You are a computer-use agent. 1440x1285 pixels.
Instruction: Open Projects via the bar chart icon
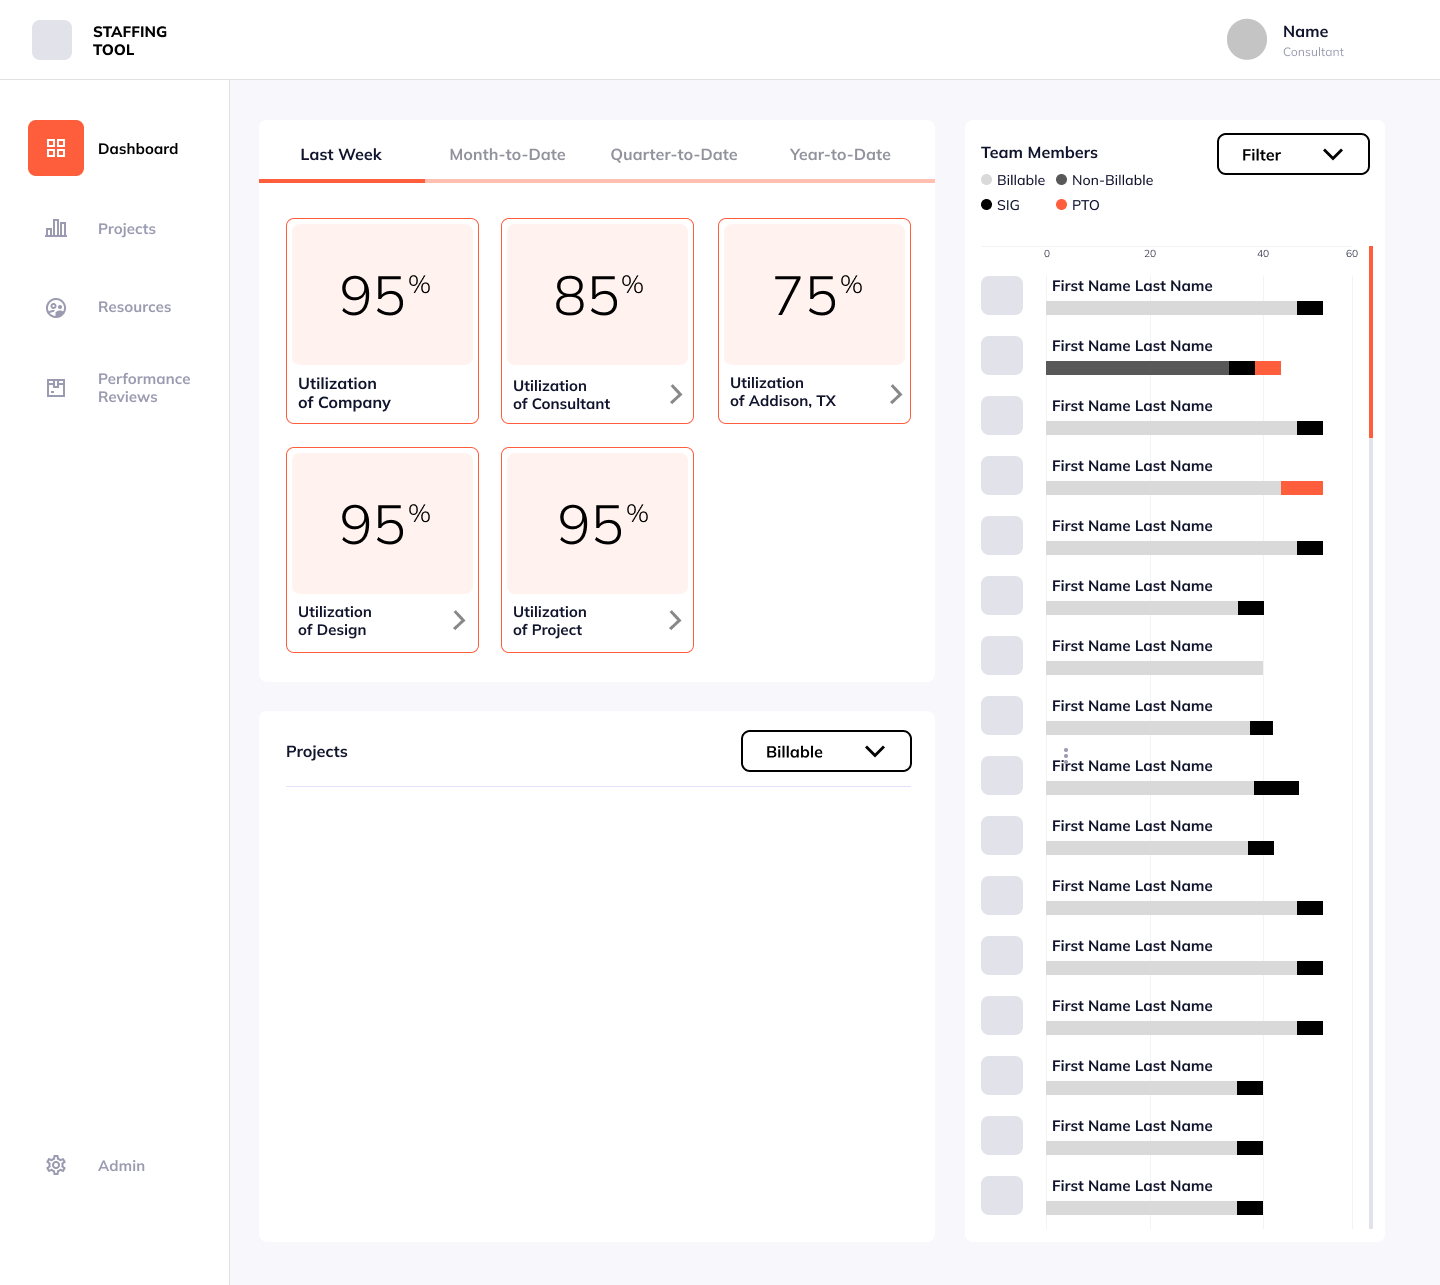pos(56,228)
